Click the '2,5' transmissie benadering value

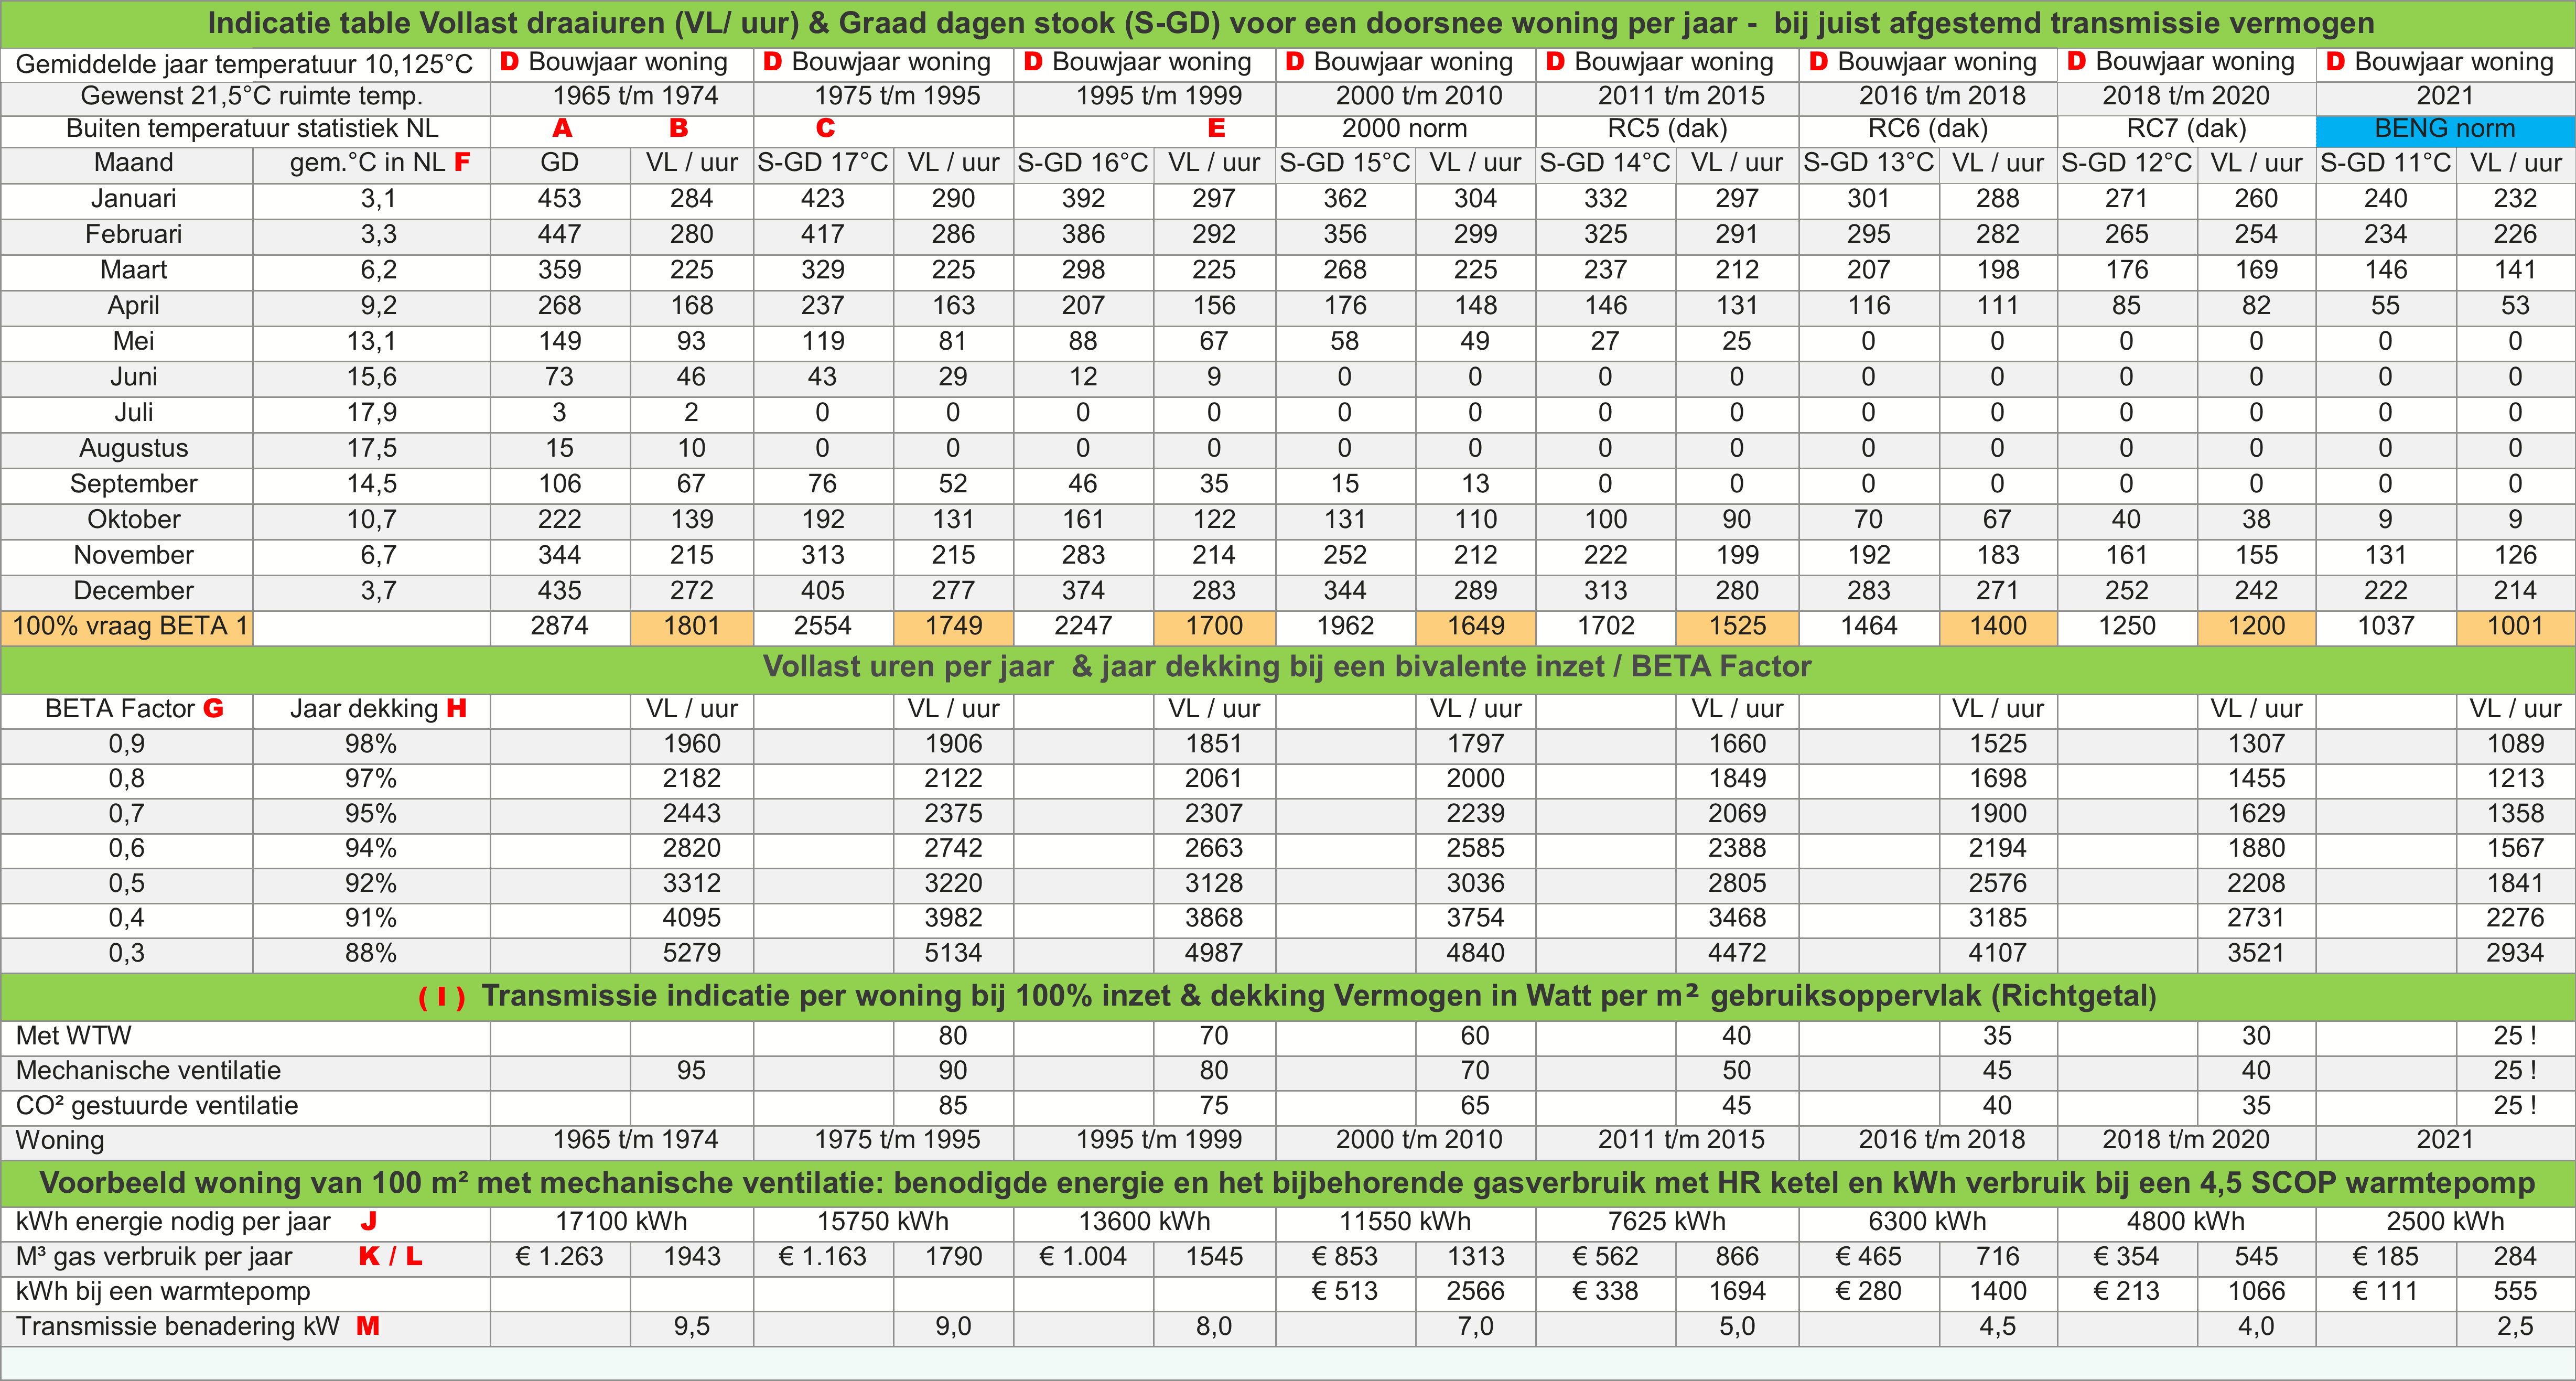[x=2516, y=1328]
